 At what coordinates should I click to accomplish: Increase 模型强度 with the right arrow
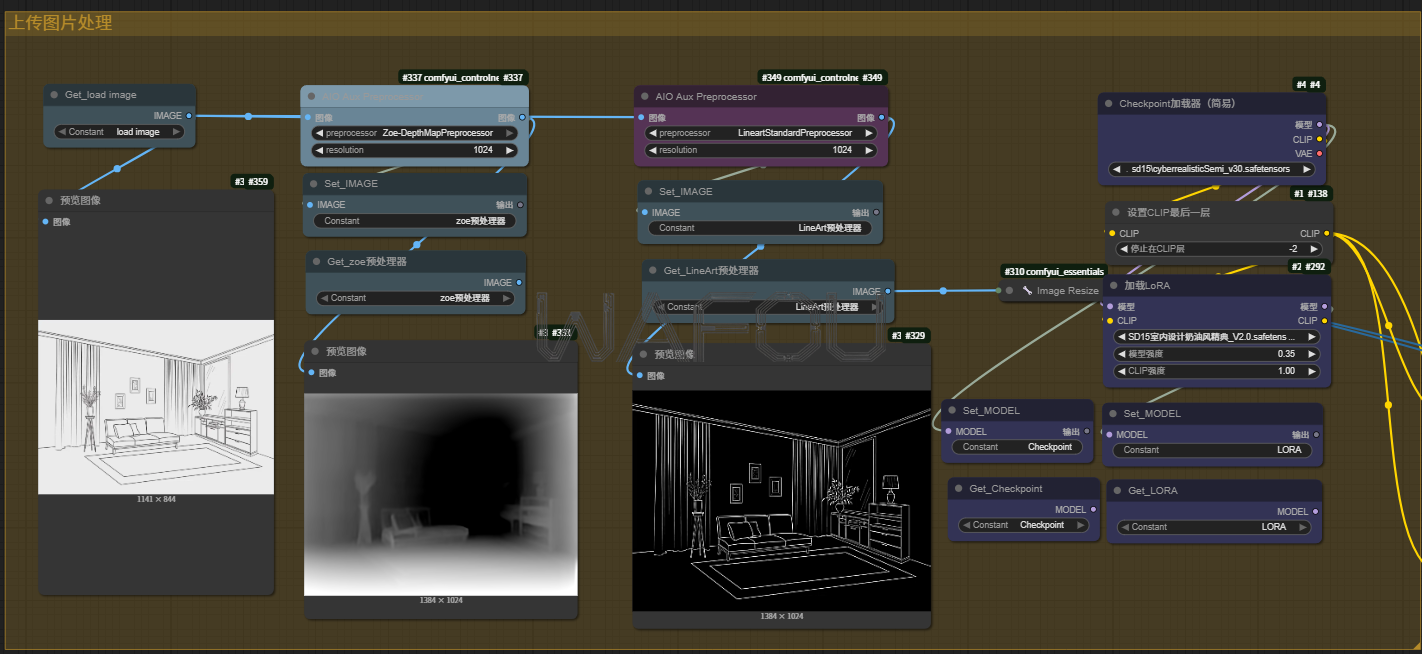[x=1313, y=354]
